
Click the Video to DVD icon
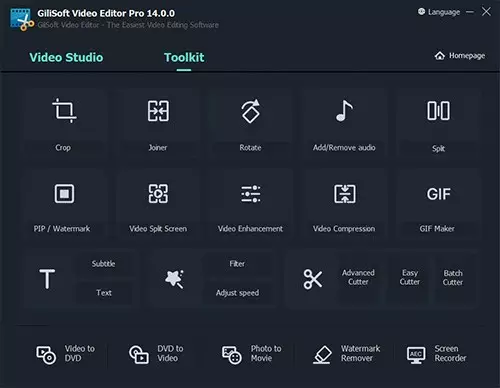[x=46, y=355]
